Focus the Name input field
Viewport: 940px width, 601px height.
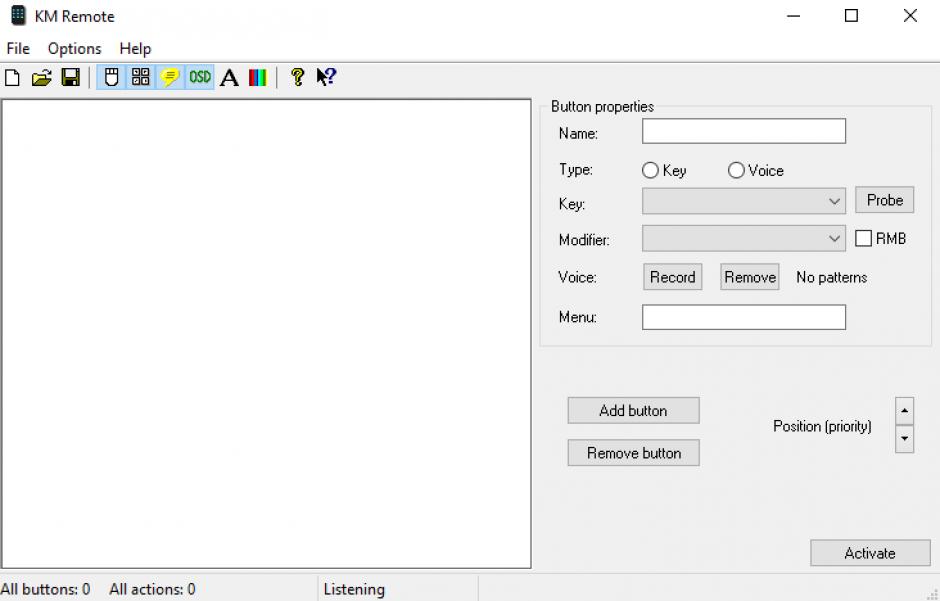pyautogui.click(x=744, y=131)
